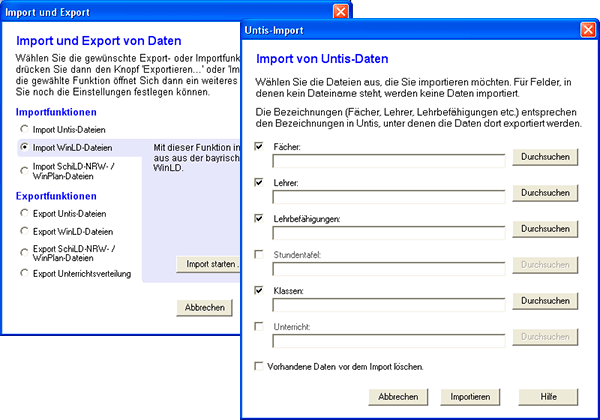Click Durchsuchen next to Stundentafel
The height and width of the screenshot is (420, 600).
[545, 265]
